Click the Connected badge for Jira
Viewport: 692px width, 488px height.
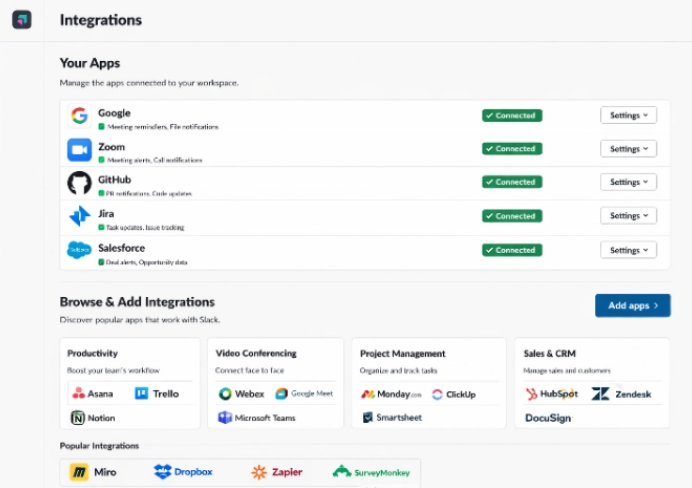point(512,216)
